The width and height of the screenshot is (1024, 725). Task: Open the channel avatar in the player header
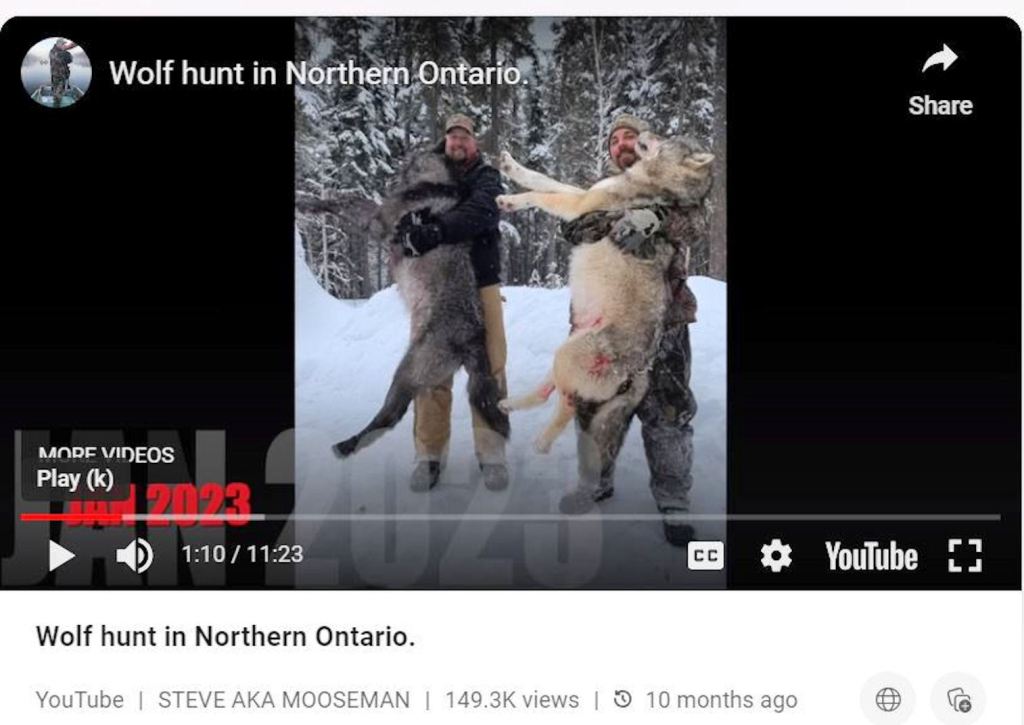coord(56,72)
